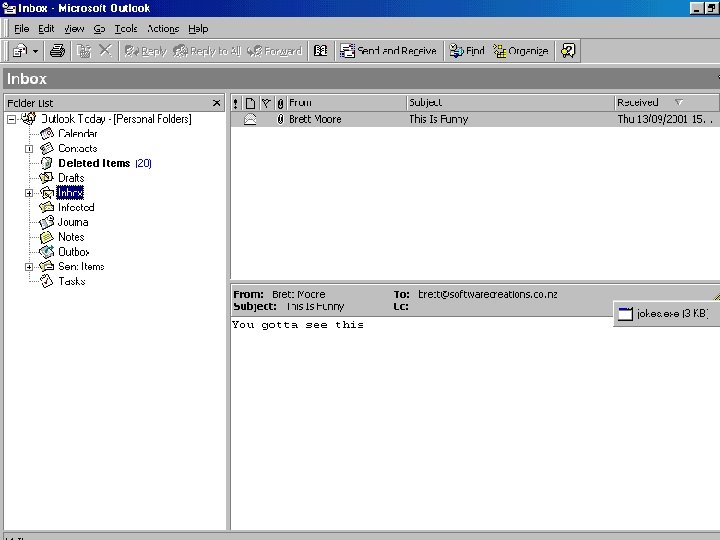720x540 pixels.
Task: Open the View menu
Action: [74, 29]
